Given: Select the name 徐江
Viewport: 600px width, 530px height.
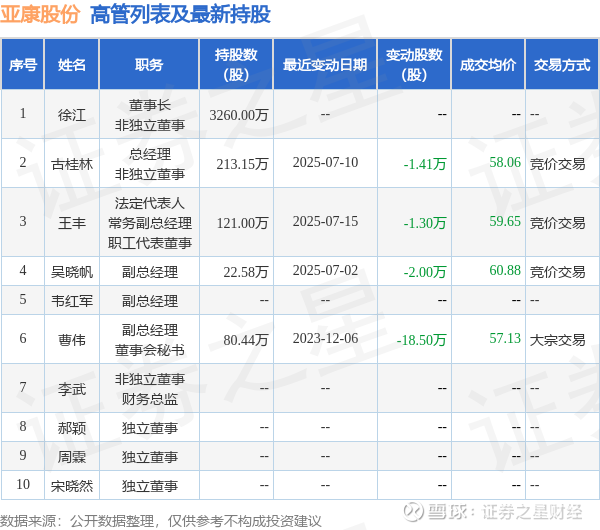Looking at the screenshot, I should 72,114.
